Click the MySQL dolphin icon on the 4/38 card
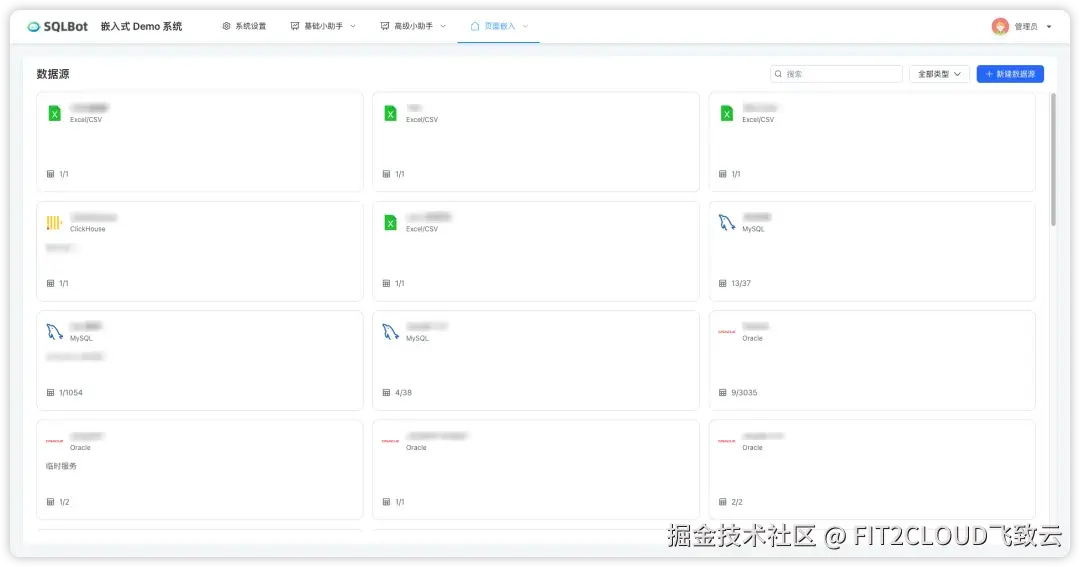The image size is (1080, 567). (x=391, y=332)
